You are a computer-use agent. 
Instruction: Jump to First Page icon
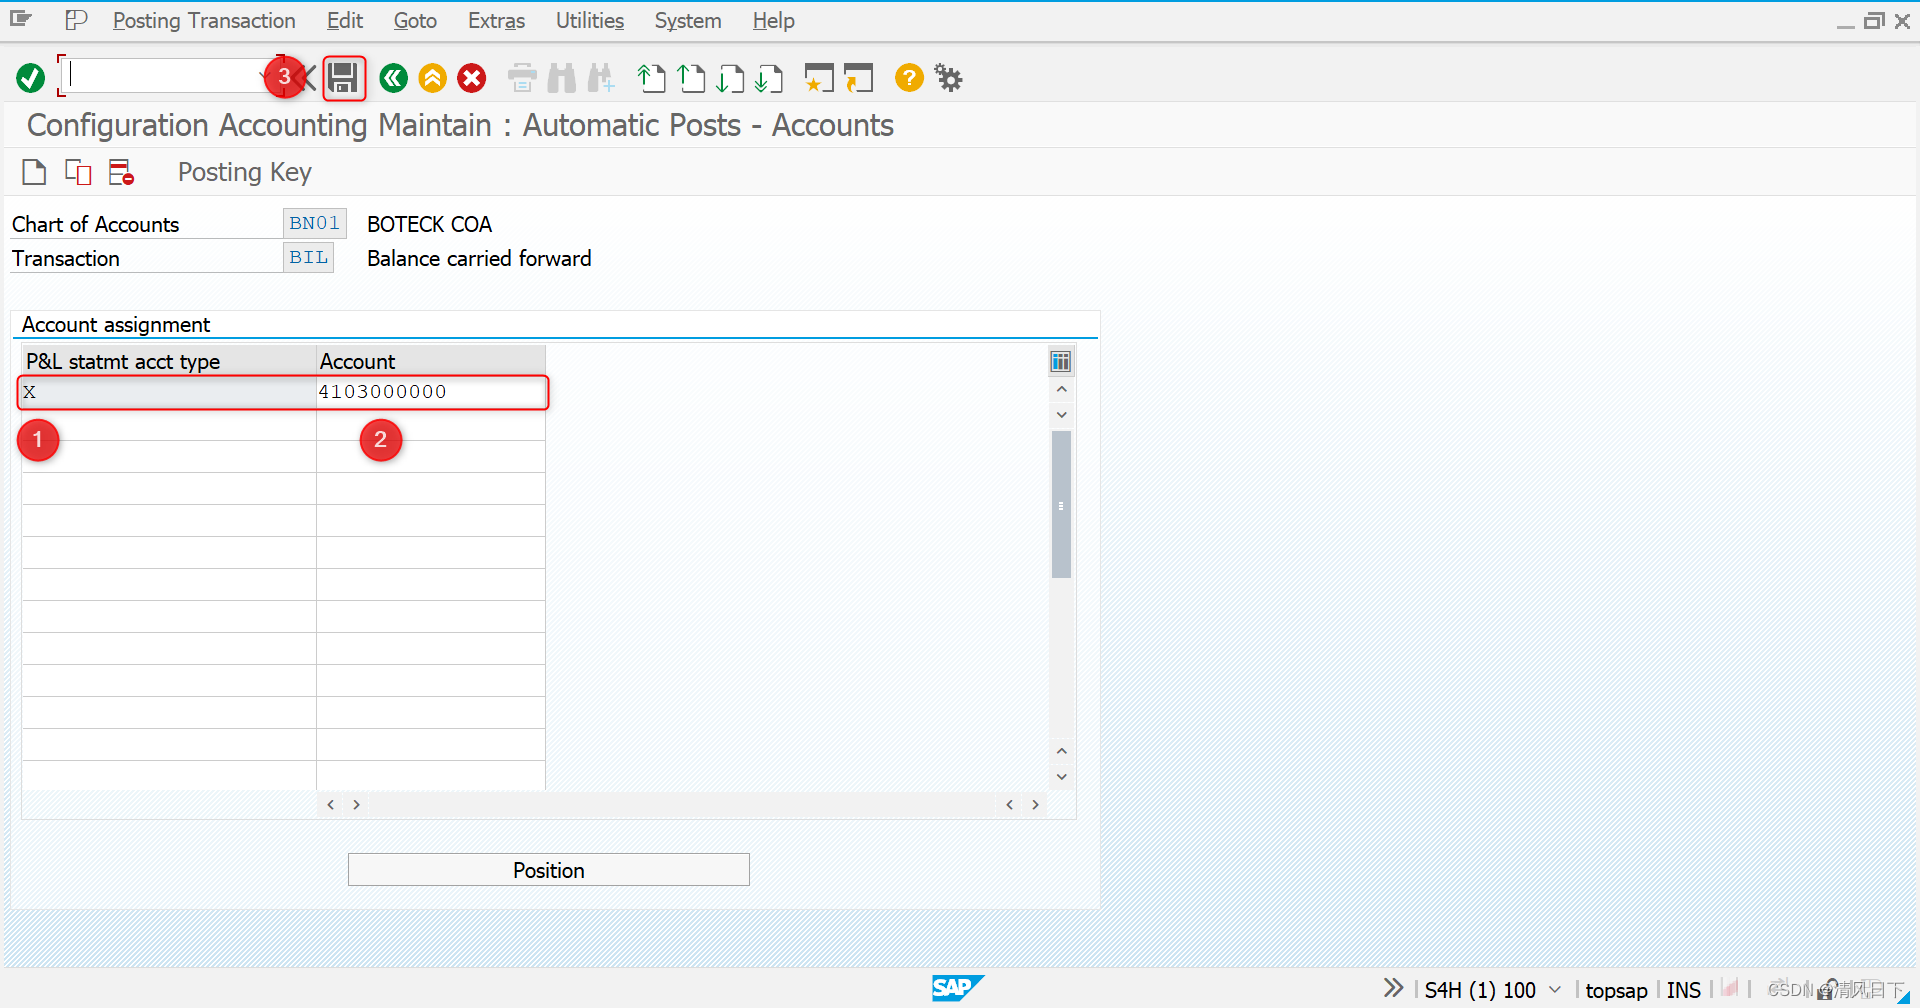[x=652, y=78]
